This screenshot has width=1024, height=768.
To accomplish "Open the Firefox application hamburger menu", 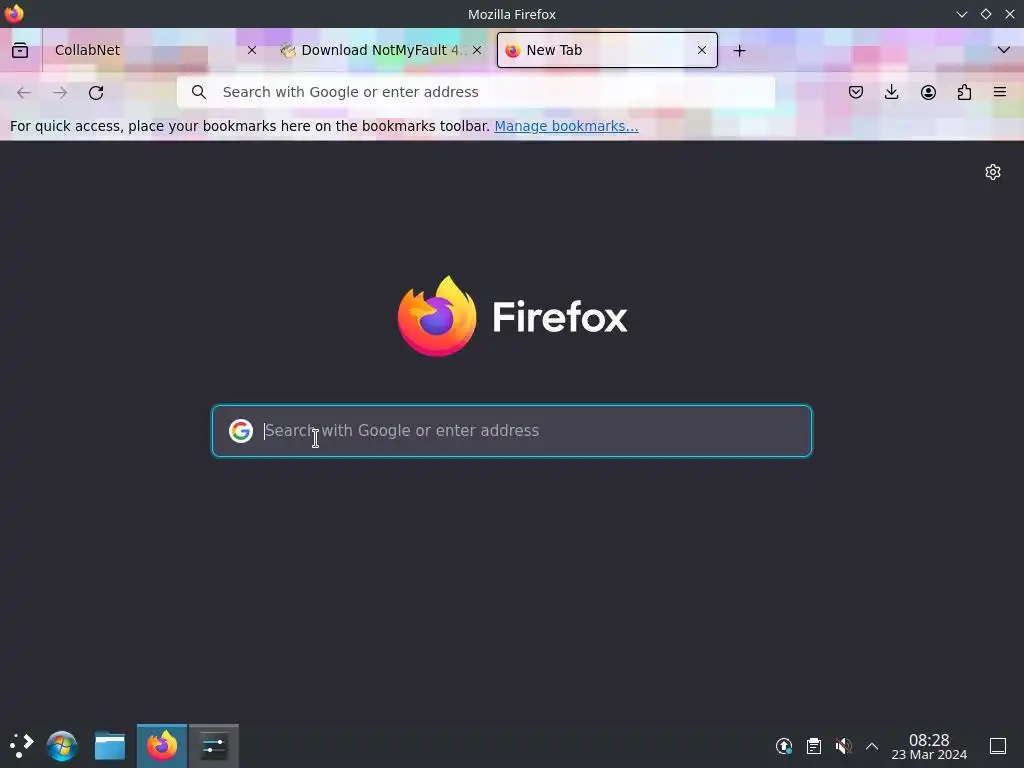I will click(x=1000, y=92).
